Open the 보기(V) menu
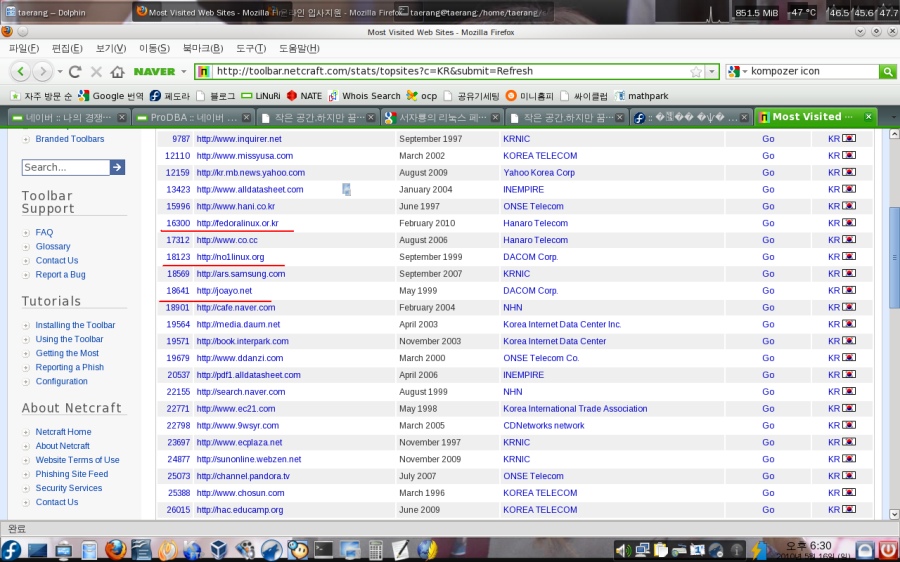900x562 pixels. [111, 48]
